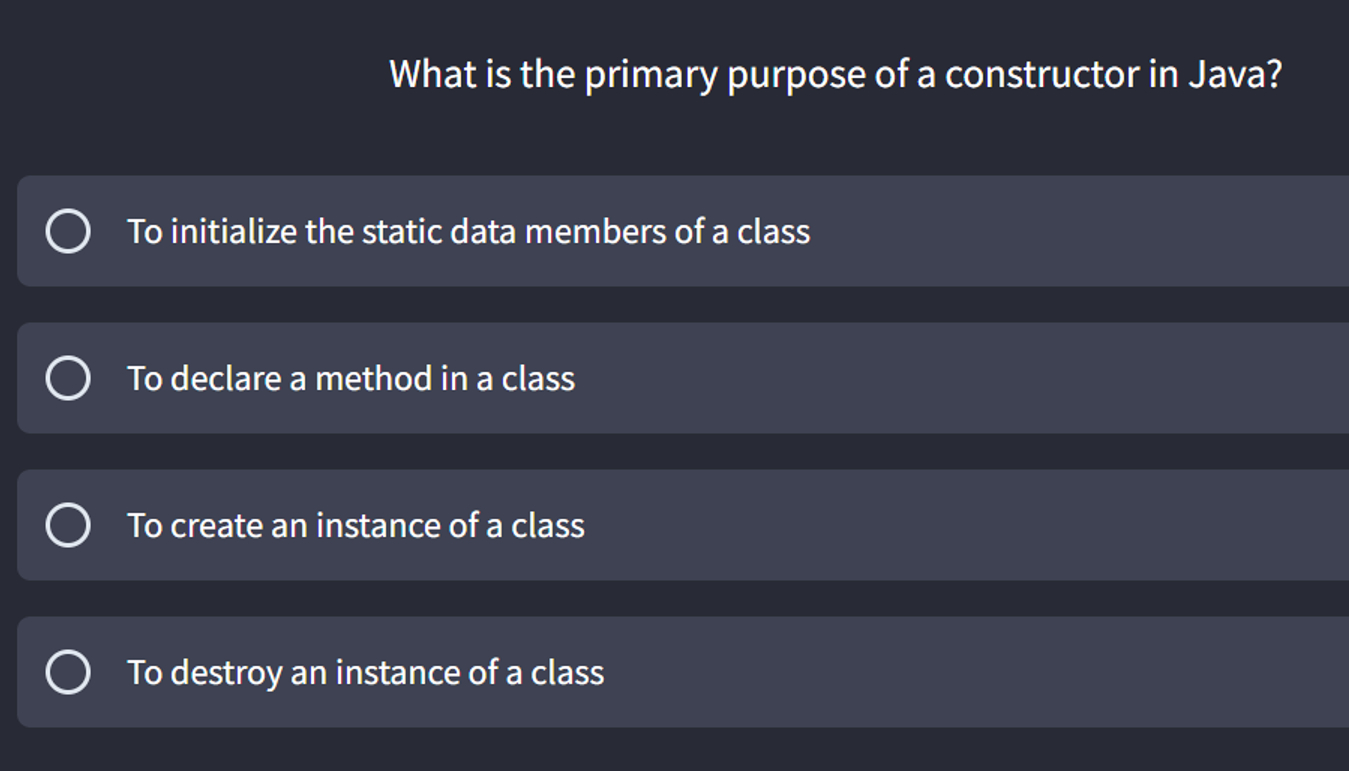Screen dimensions: 1349x771
Task: Choose the radio button for create an instance answer
Action: pos(67,525)
